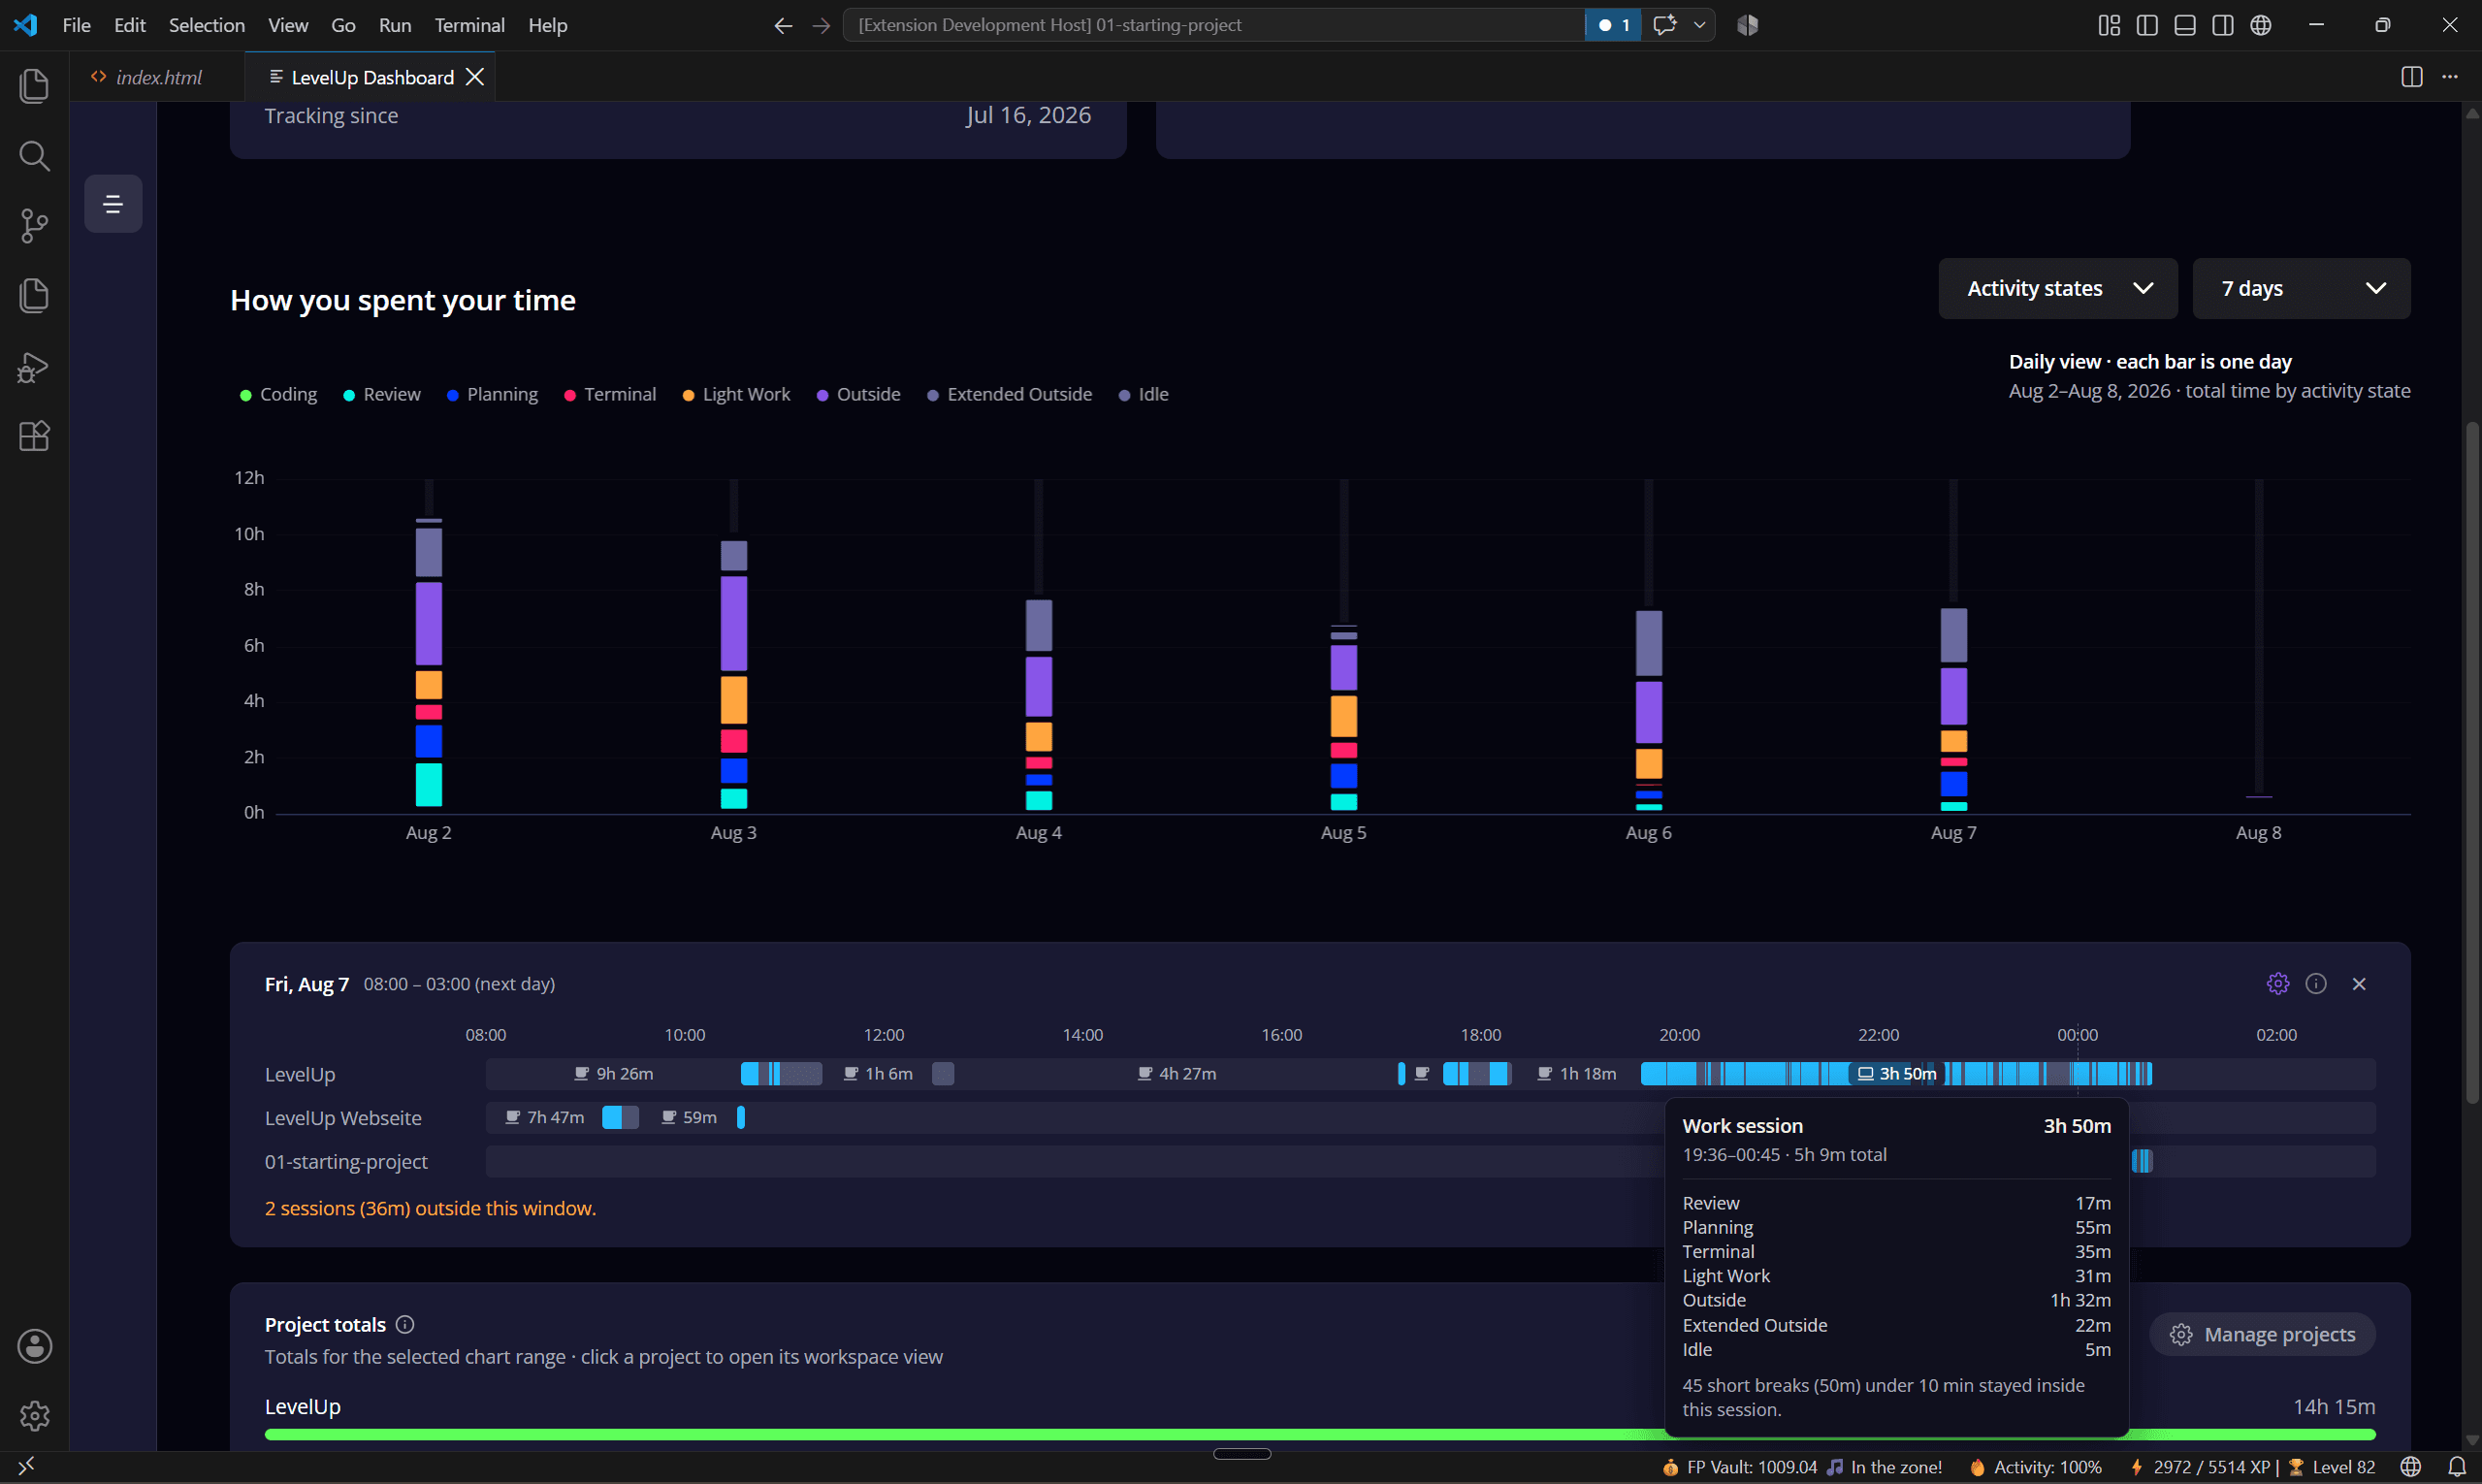Image resolution: width=2482 pixels, height=1484 pixels.
Task: Click FP Vault status bar entry
Action: pos(1739,1467)
